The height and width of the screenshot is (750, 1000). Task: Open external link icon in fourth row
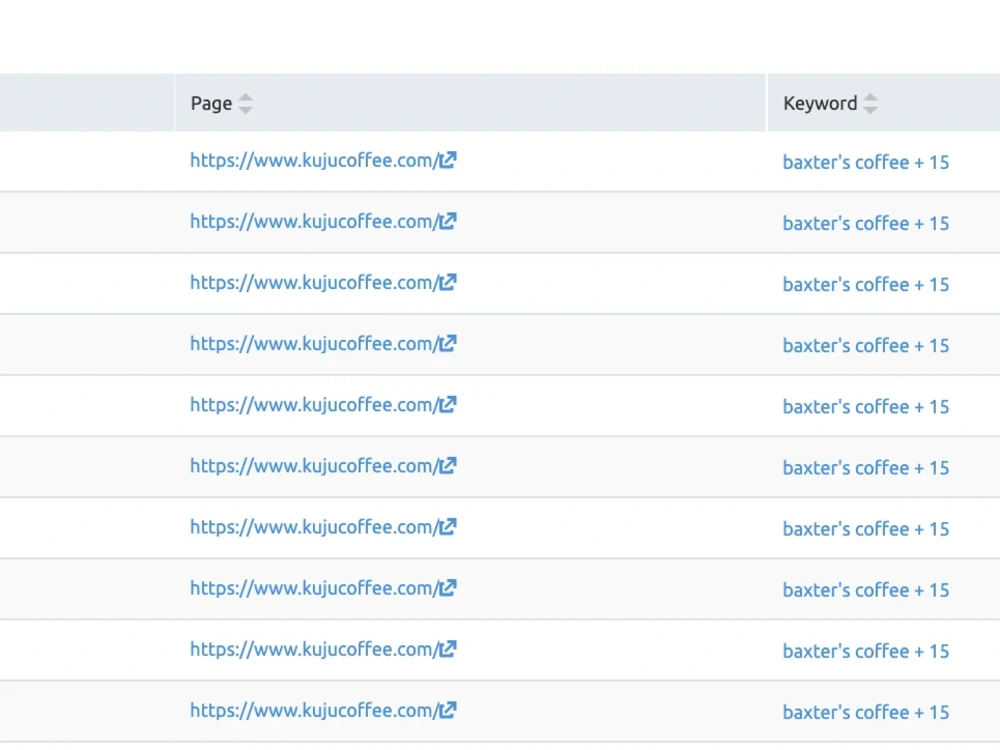point(448,344)
